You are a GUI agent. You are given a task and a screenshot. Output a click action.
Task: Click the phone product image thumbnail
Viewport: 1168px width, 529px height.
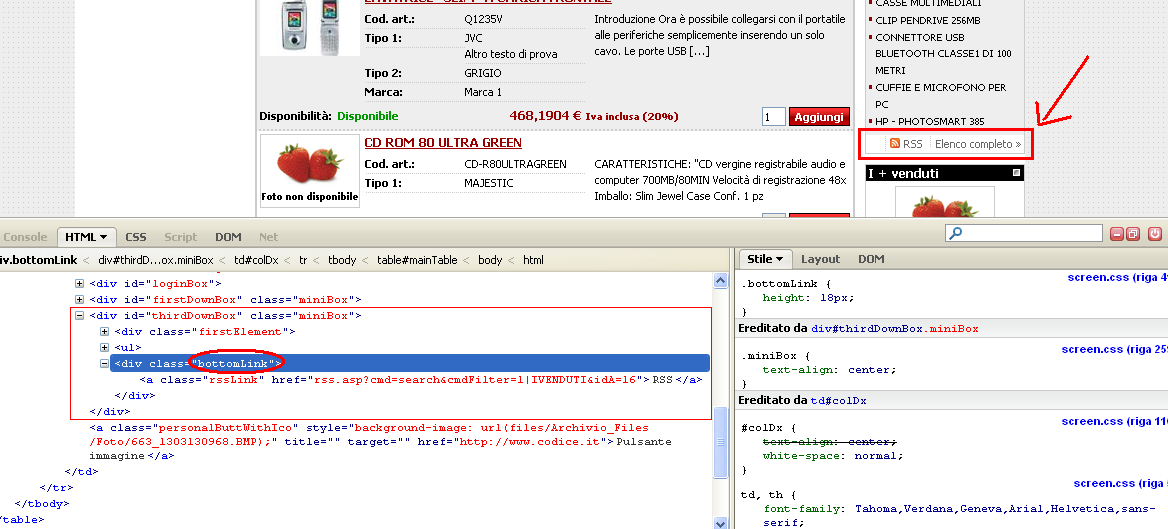(x=309, y=28)
